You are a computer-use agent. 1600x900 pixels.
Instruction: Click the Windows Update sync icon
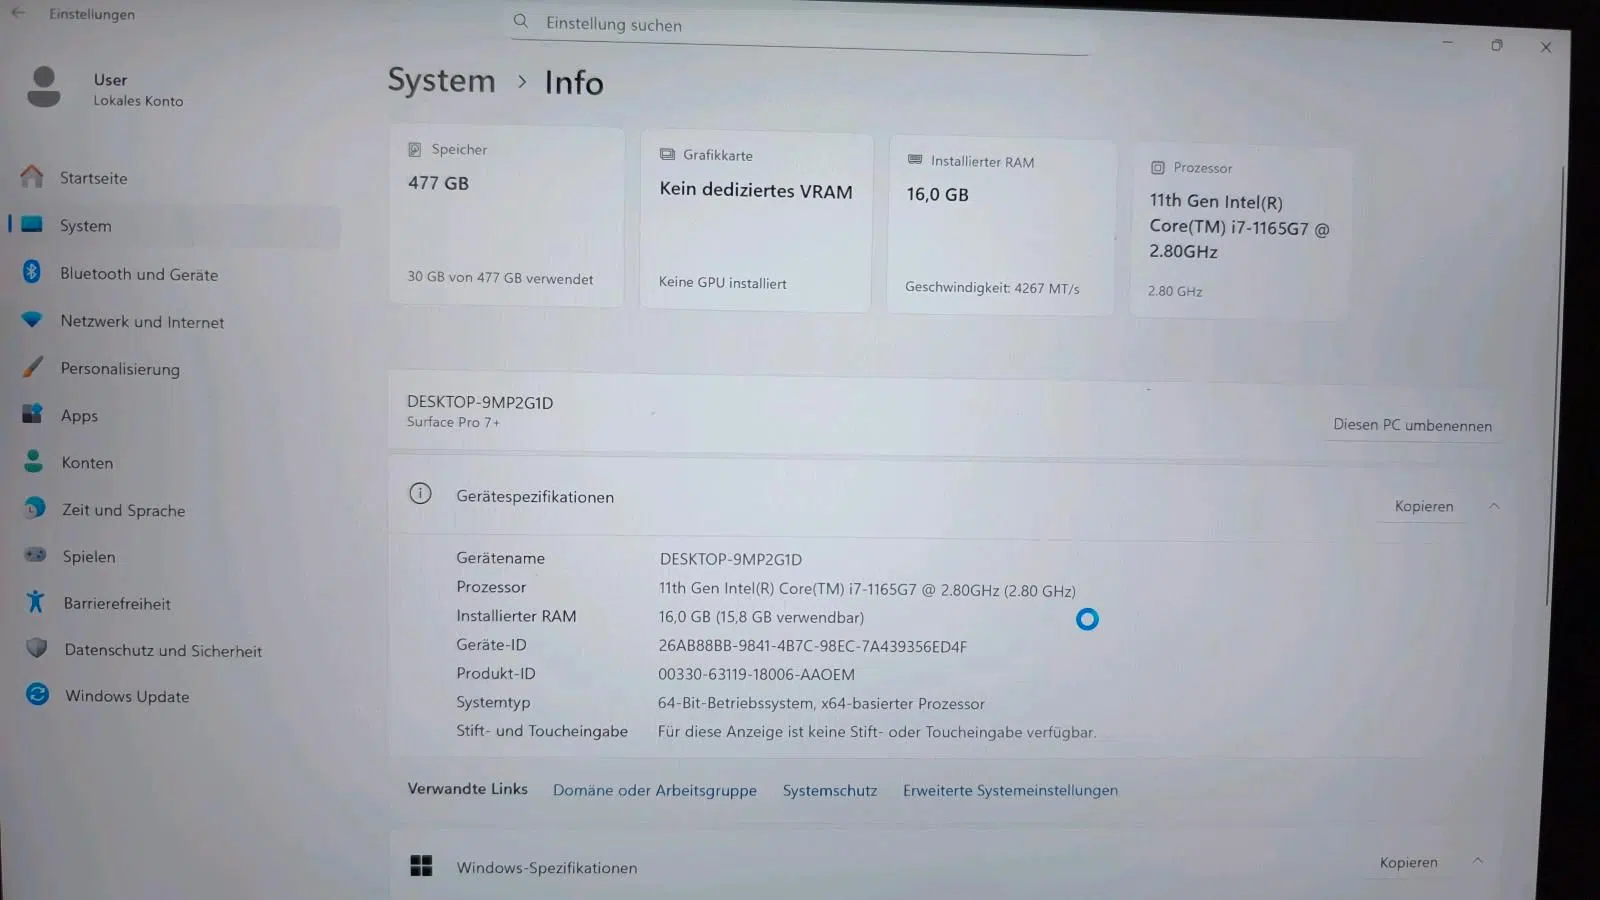click(x=38, y=694)
